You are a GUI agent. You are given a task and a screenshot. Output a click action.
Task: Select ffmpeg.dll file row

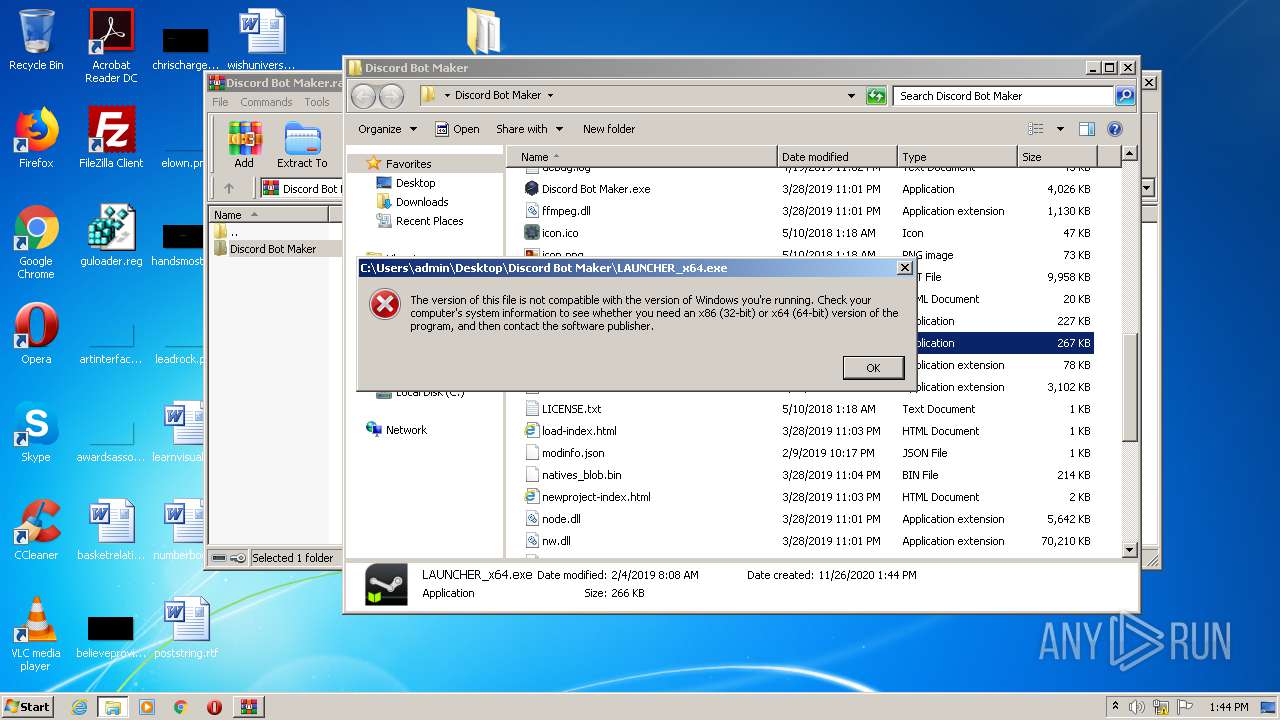point(808,211)
